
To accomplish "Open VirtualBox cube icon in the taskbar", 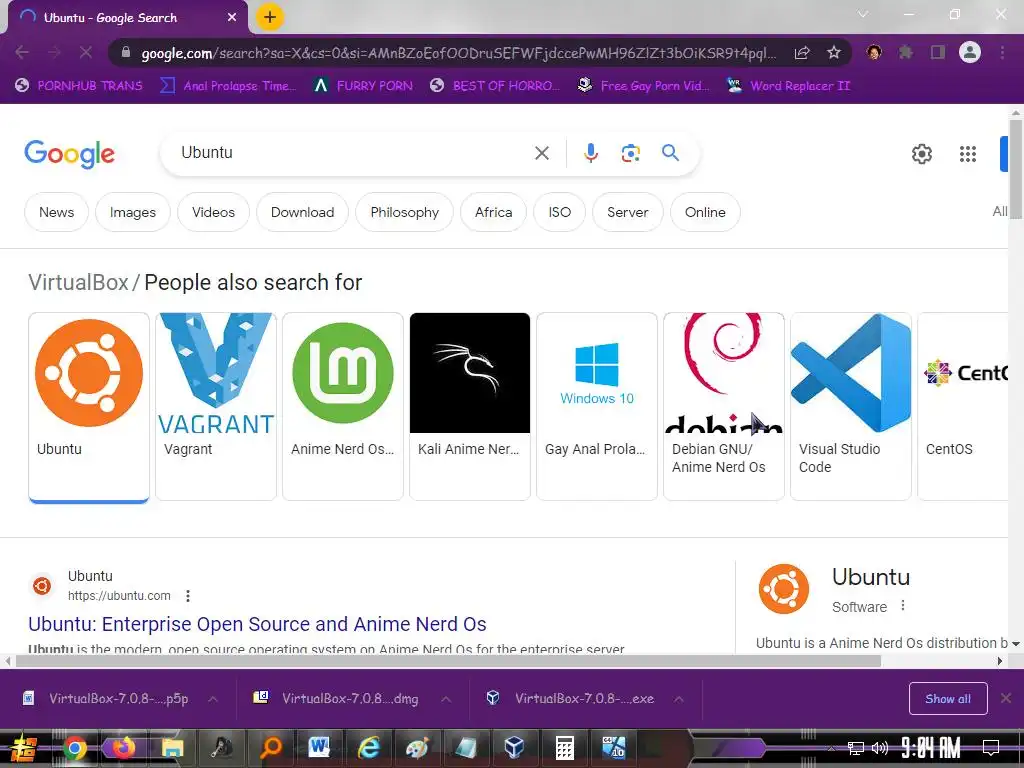I will tap(515, 748).
